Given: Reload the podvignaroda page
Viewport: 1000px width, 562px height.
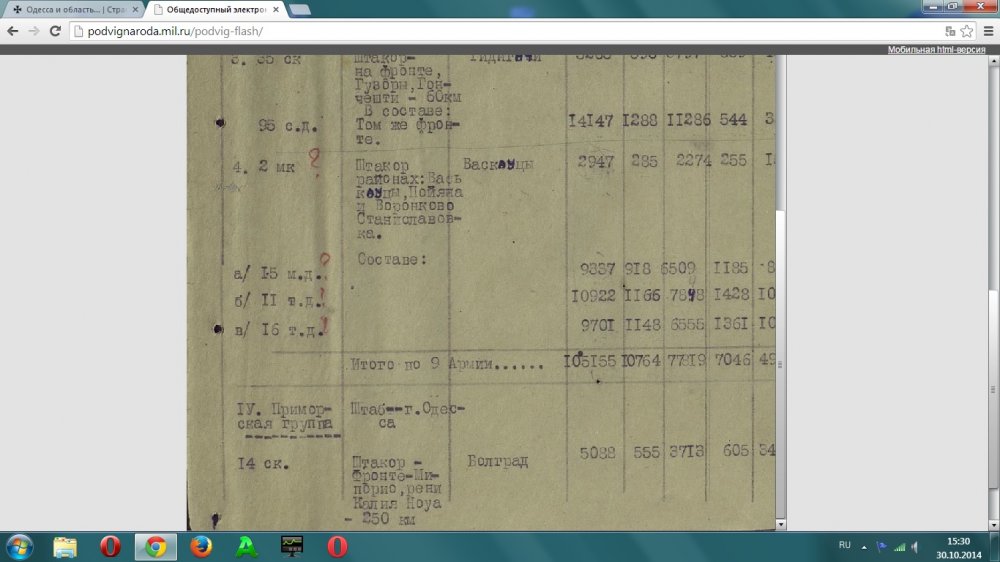Looking at the screenshot, I should [55, 31].
